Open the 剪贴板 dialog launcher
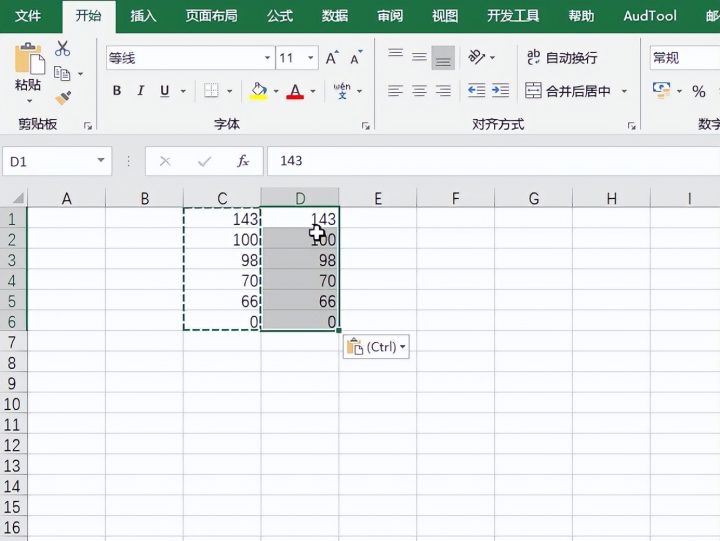The width and height of the screenshot is (720, 541). point(88,125)
